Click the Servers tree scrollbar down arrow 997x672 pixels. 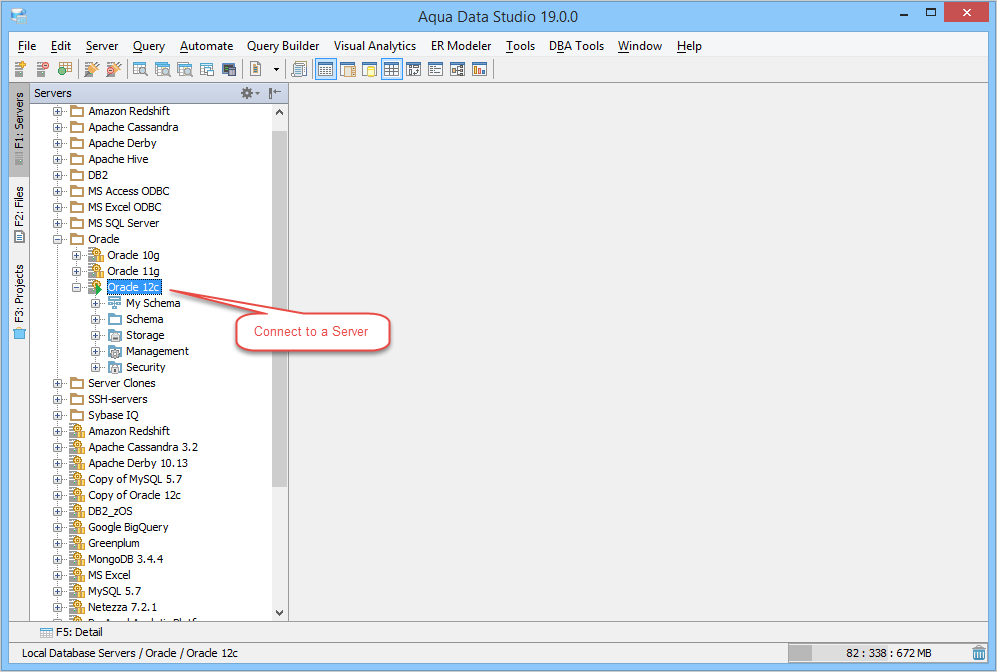[279, 613]
